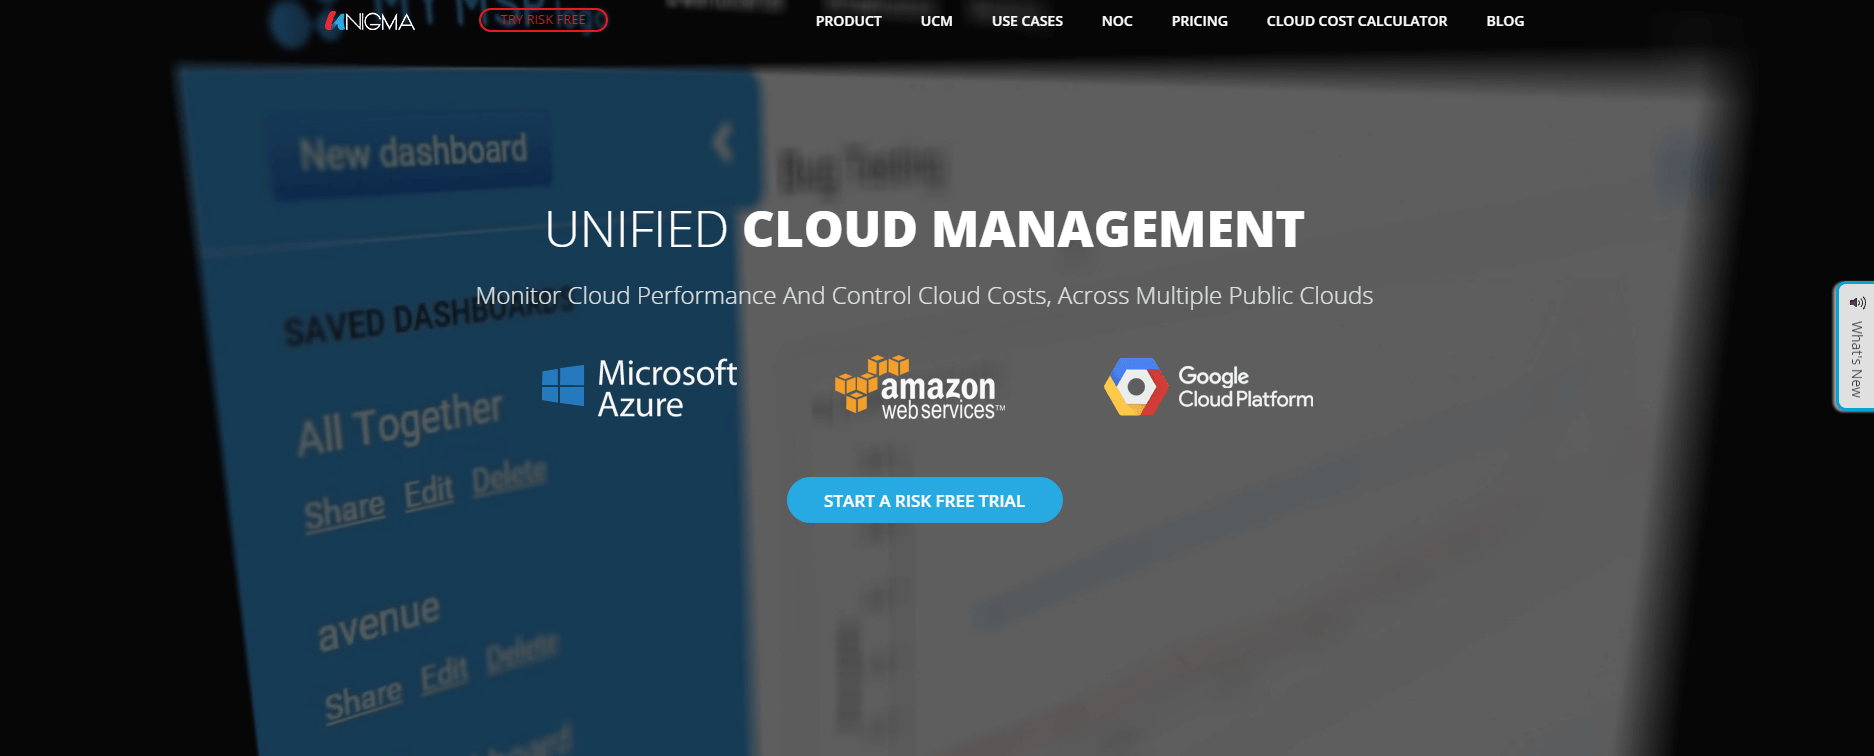This screenshot has height=756, width=1874.
Task: Open Cloud Cost Calculator link
Action: click(x=1356, y=21)
